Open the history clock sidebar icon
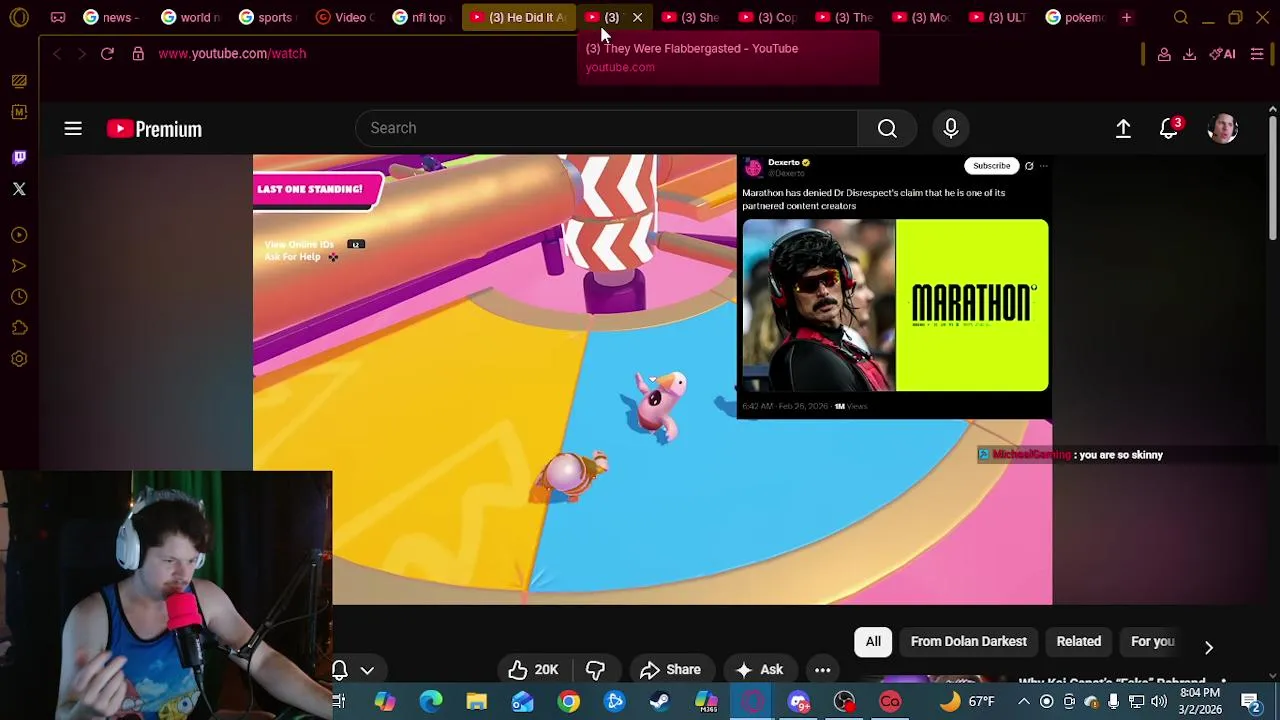The width and height of the screenshot is (1280, 720). click(x=19, y=297)
